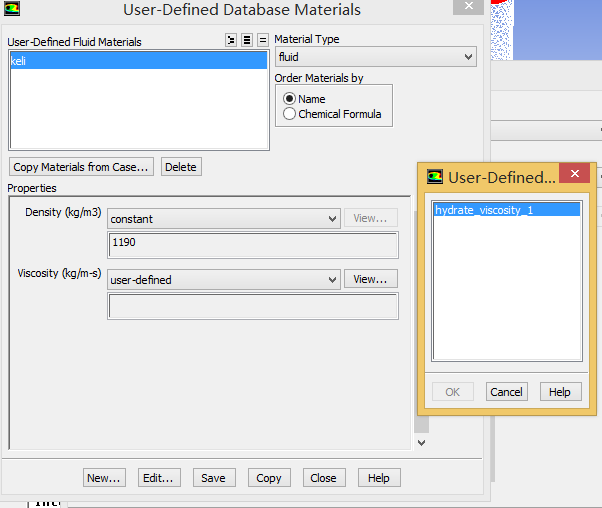This screenshot has height=508, width=602.
Task: Close the database materials dialog via Close button
Action: click(x=324, y=478)
